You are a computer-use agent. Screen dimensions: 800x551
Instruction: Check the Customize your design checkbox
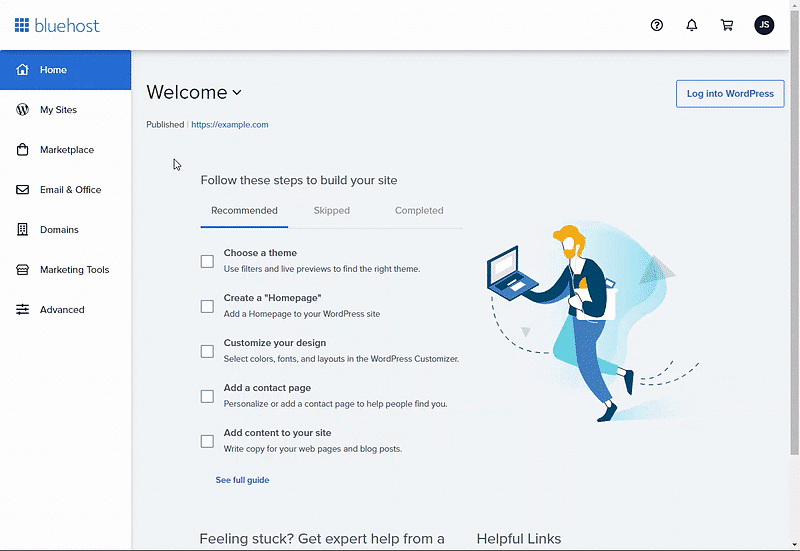207,352
